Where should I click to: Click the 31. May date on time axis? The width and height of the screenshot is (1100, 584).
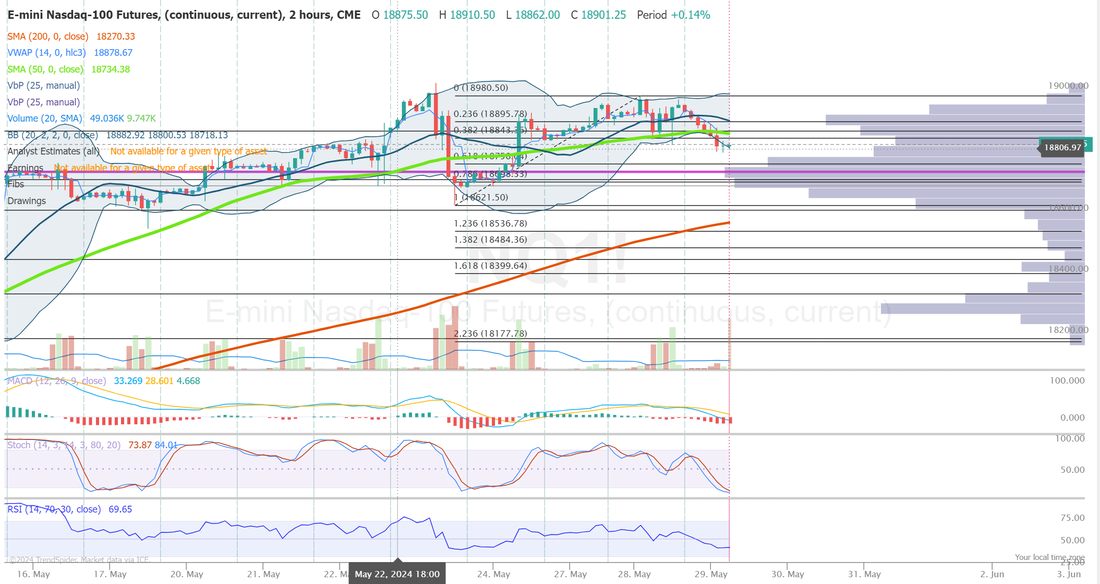[864, 574]
